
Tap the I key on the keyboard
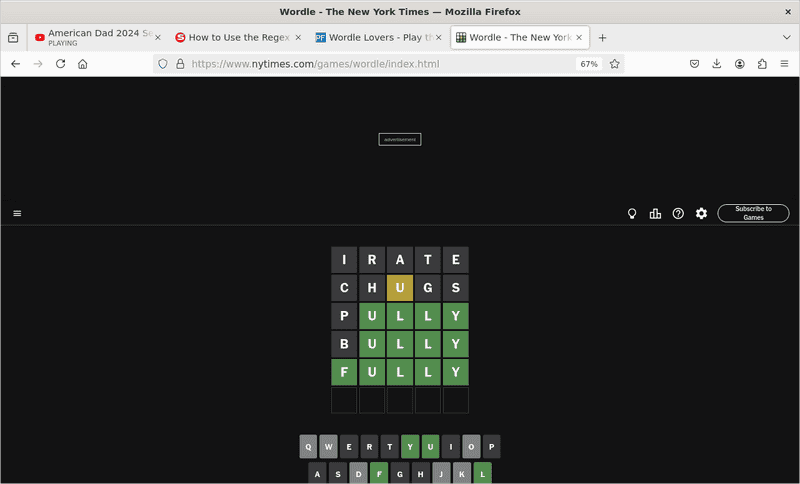(451, 447)
